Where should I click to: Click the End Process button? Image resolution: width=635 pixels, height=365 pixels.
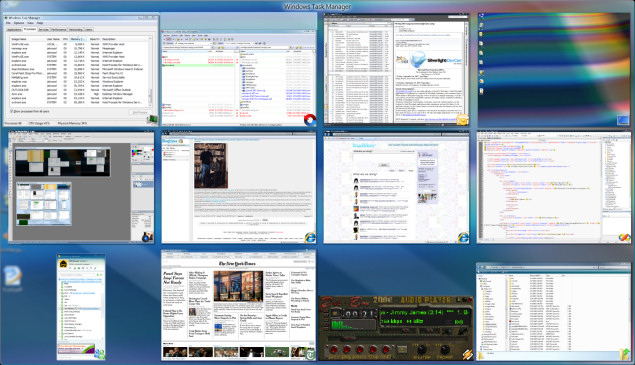(140, 112)
